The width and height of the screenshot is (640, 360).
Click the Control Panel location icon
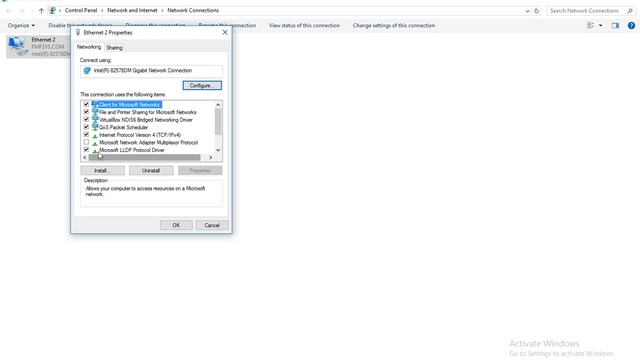click(x=52, y=11)
